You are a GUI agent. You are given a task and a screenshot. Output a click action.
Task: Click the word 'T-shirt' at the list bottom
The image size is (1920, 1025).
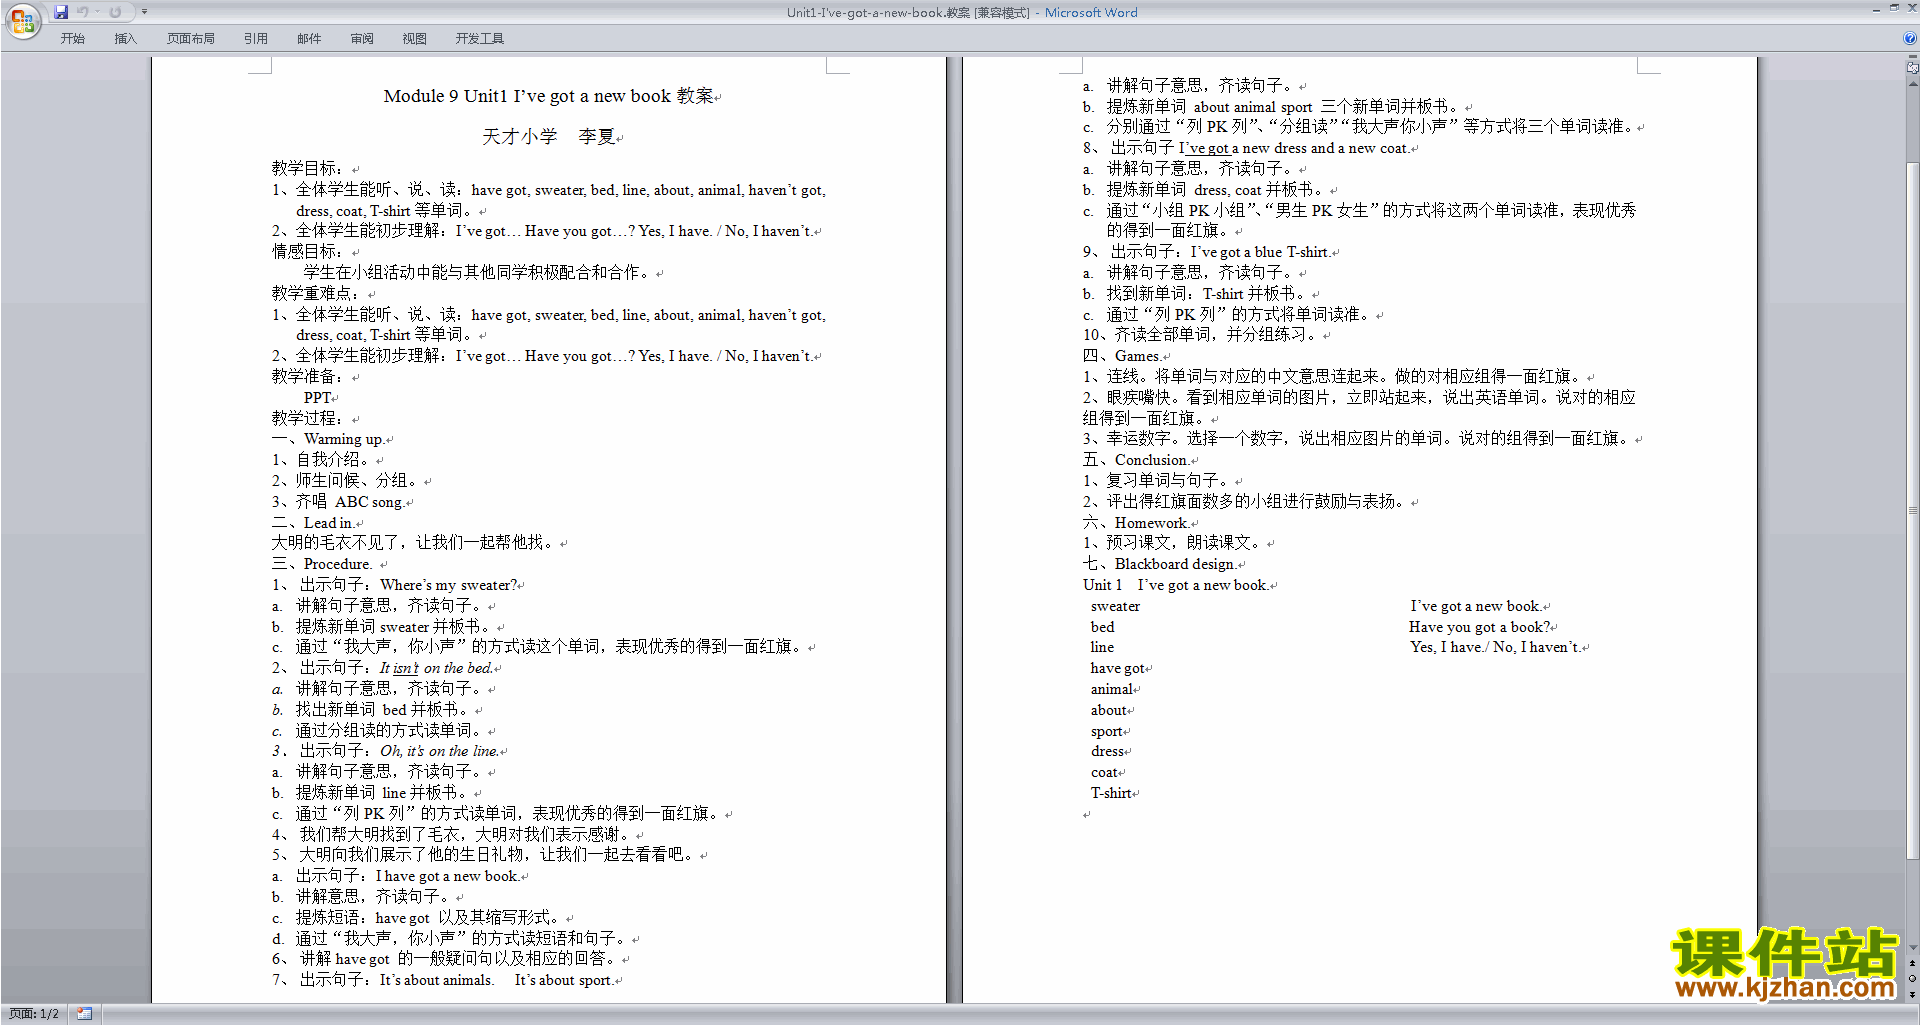click(x=1111, y=793)
